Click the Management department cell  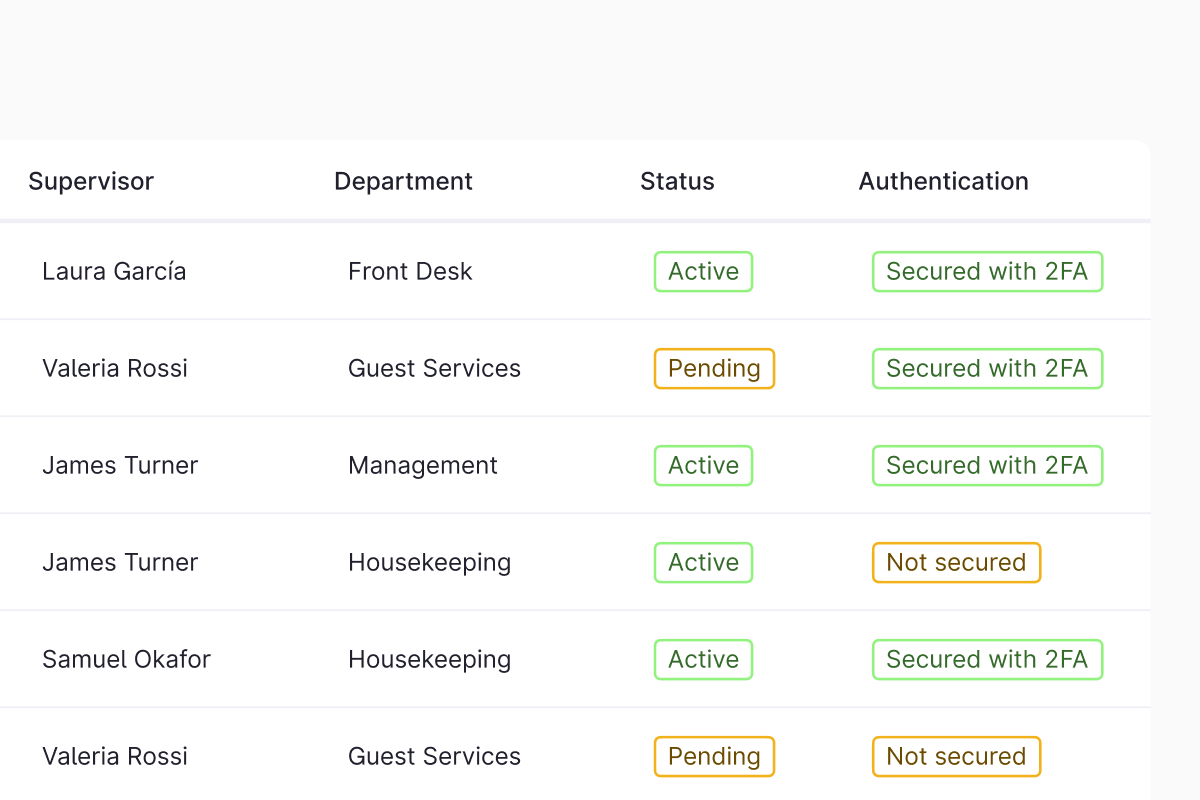(423, 465)
